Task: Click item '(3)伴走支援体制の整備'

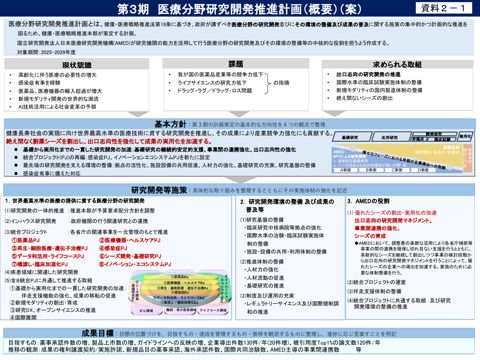Action: [x=374, y=291]
